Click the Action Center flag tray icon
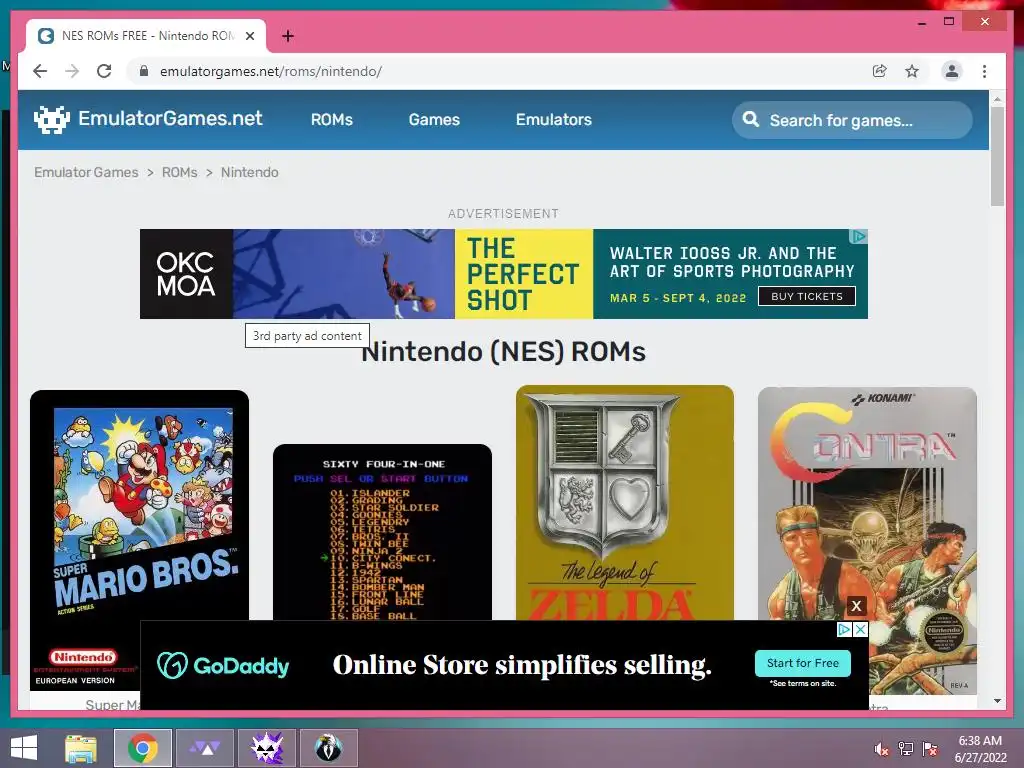The width and height of the screenshot is (1024, 768). pyautogui.click(x=930, y=749)
